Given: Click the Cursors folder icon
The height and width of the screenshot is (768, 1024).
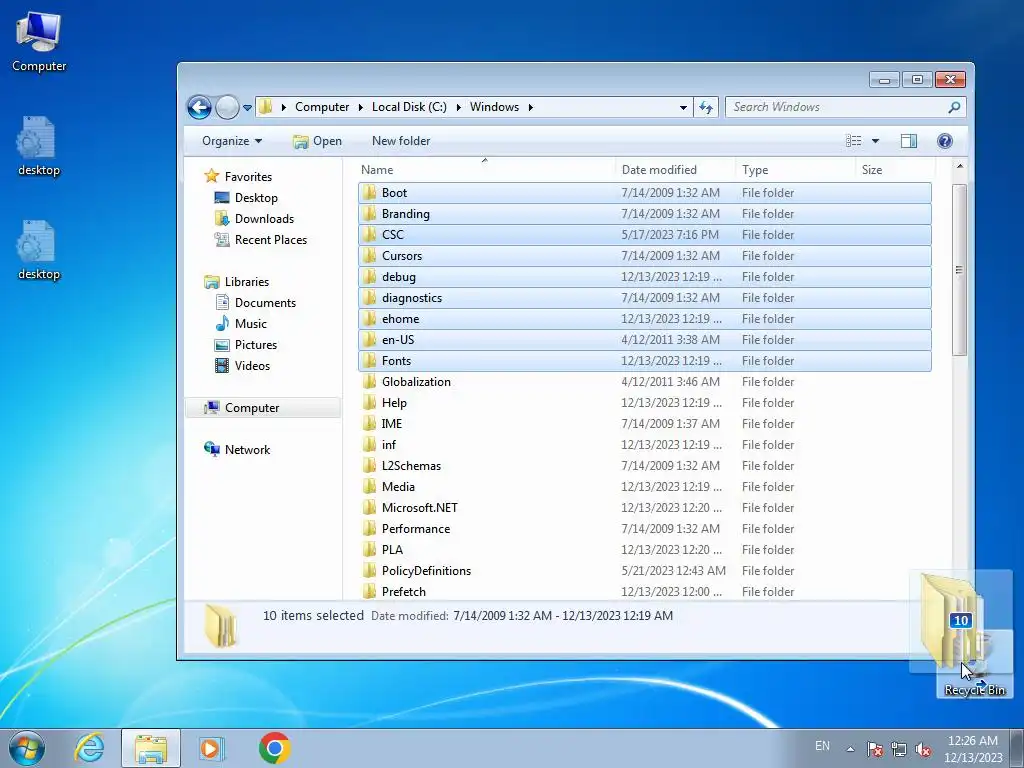Looking at the screenshot, I should [370, 256].
